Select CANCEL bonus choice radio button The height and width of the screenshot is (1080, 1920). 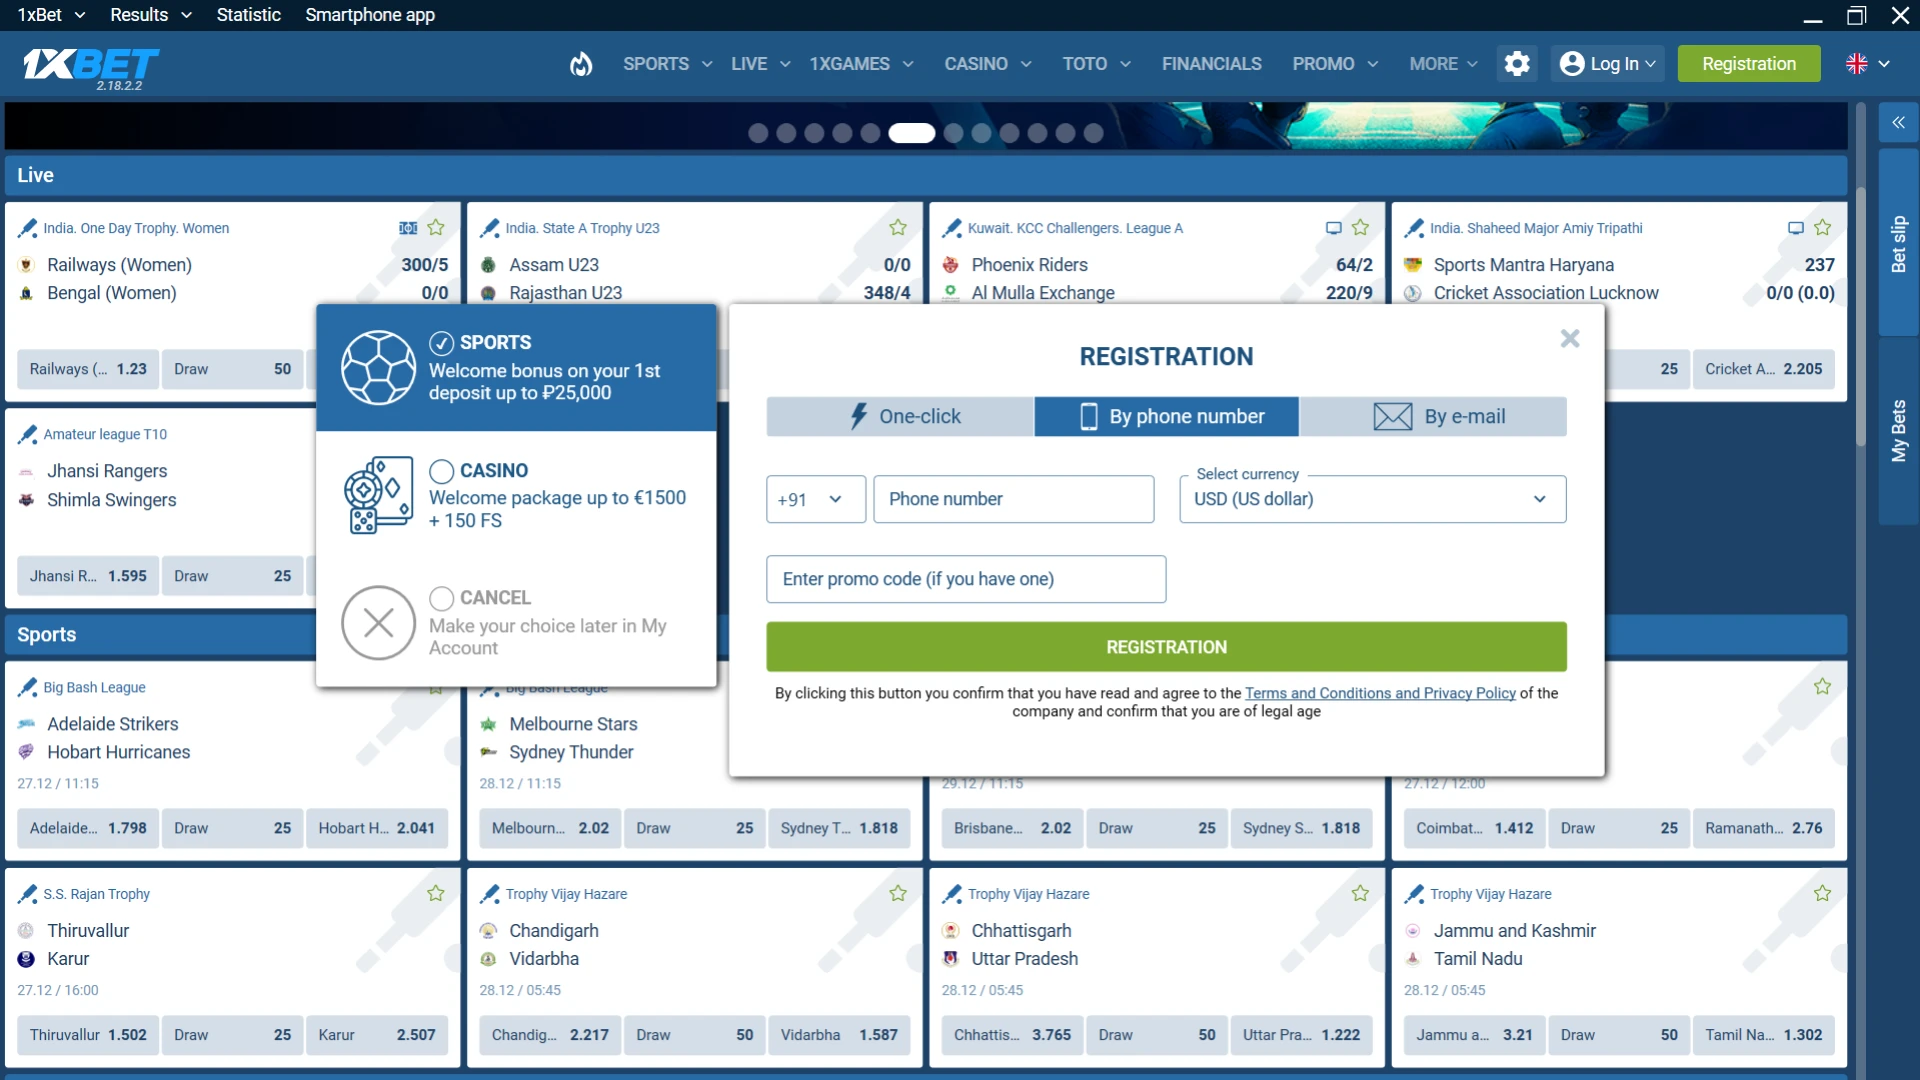(x=440, y=597)
